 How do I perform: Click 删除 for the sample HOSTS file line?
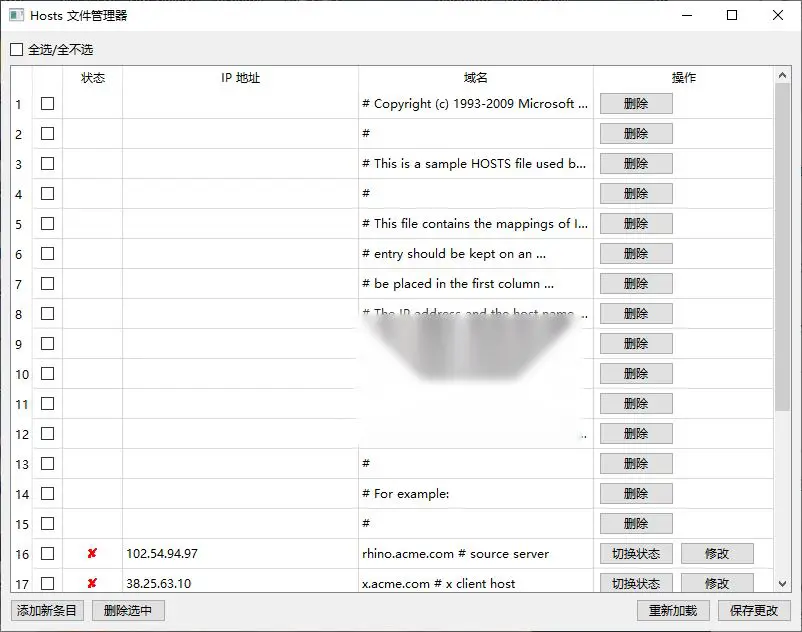click(x=636, y=164)
